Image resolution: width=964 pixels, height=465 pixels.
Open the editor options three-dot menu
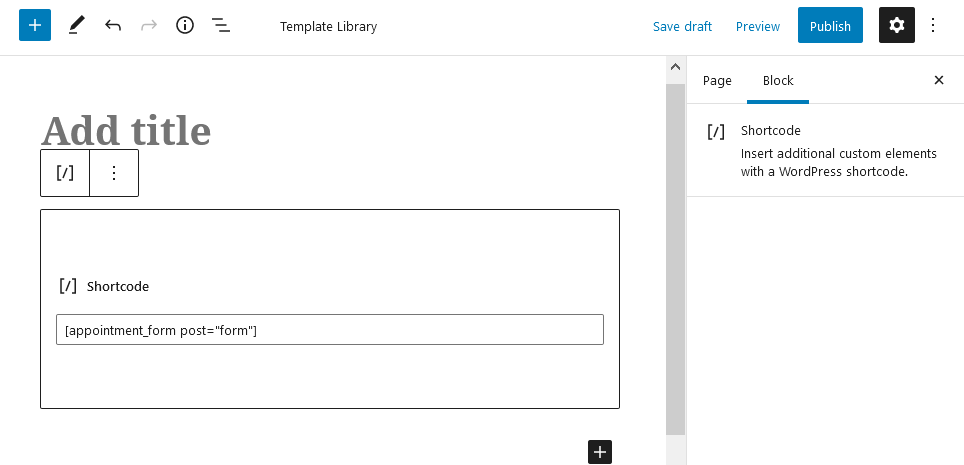pos(933,25)
